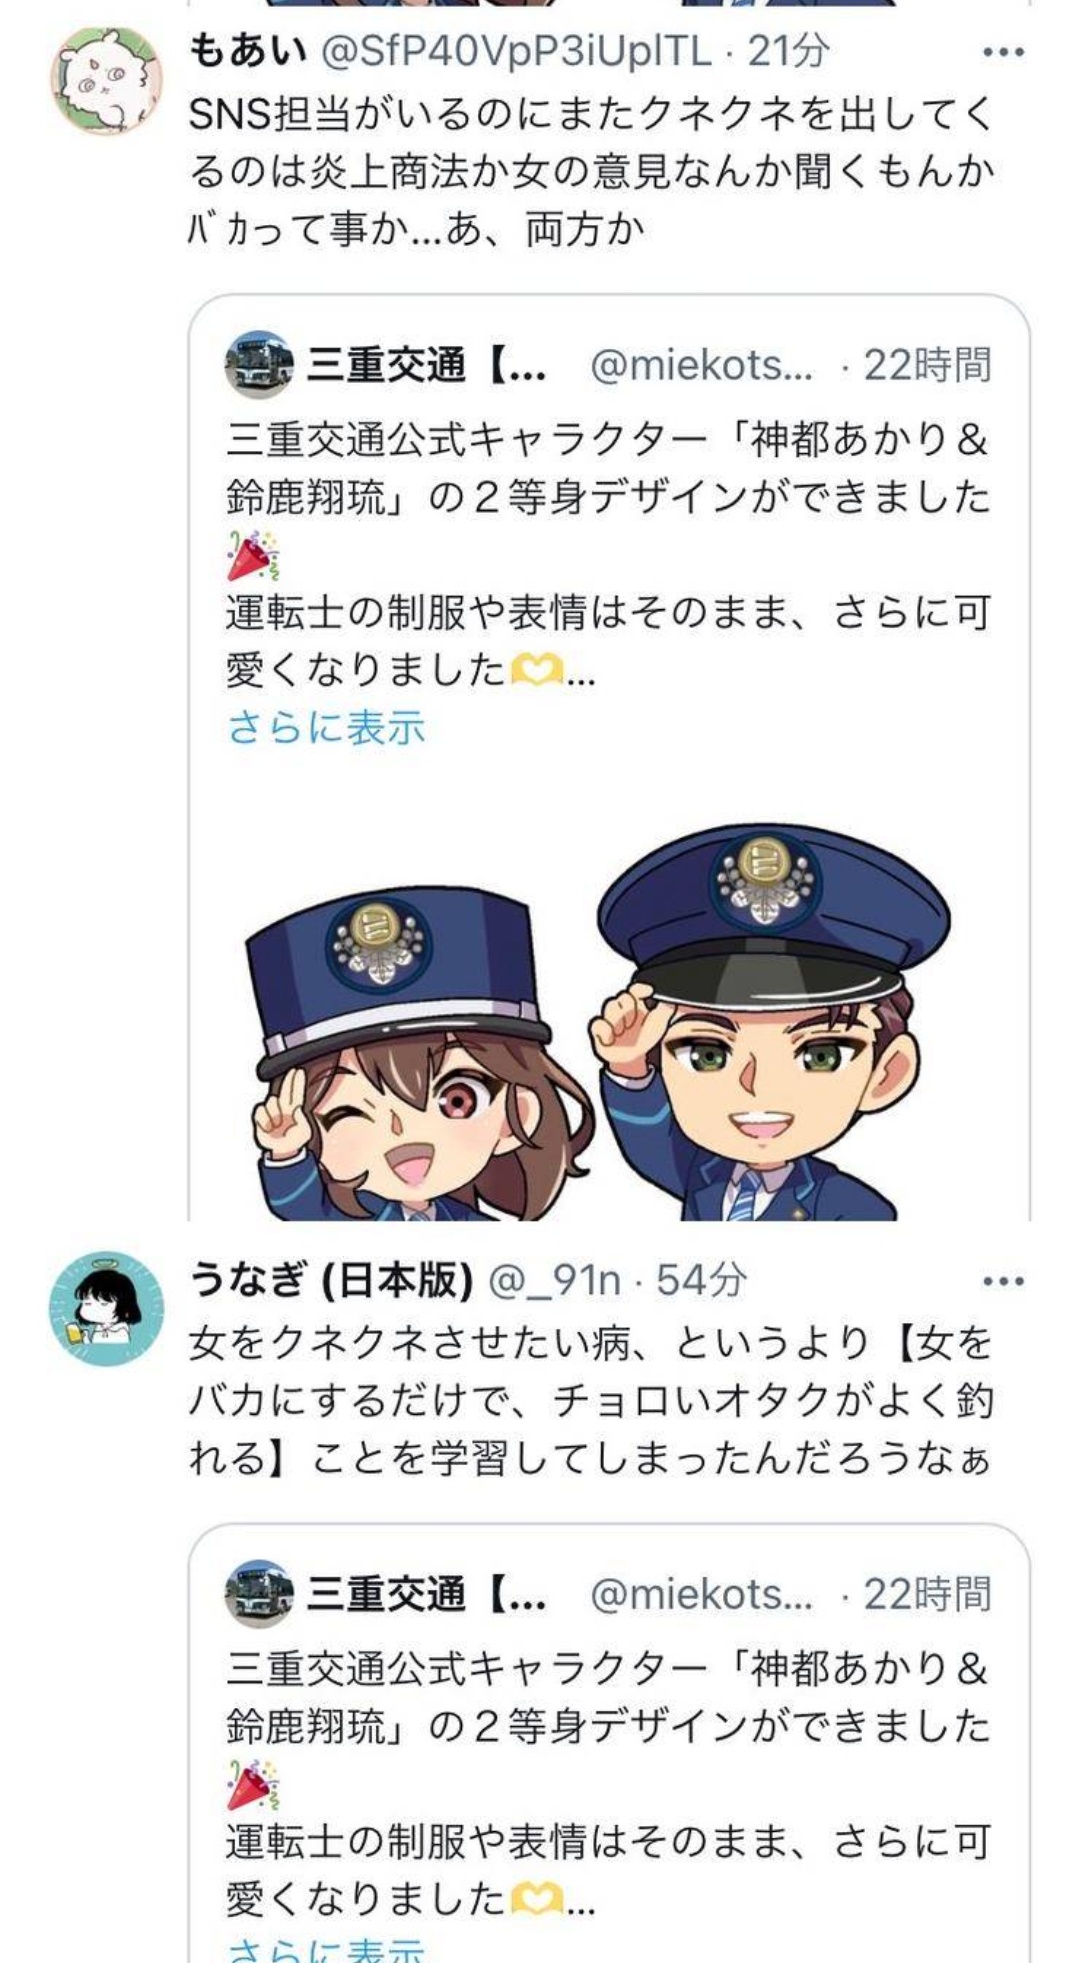Open @SfP40VpP3iUplTL handle link
Image resolution: width=1080 pixels, height=1963 pixels.
pyautogui.click(x=515, y=51)
